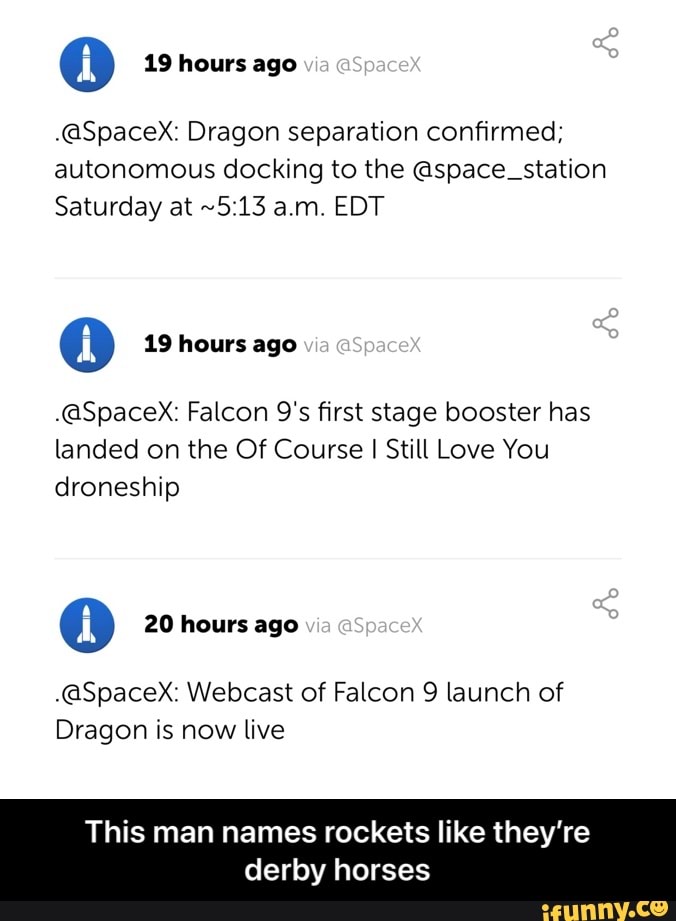Open the "Dragon is now live" text line
676x921 pixels.
[170, 730]
